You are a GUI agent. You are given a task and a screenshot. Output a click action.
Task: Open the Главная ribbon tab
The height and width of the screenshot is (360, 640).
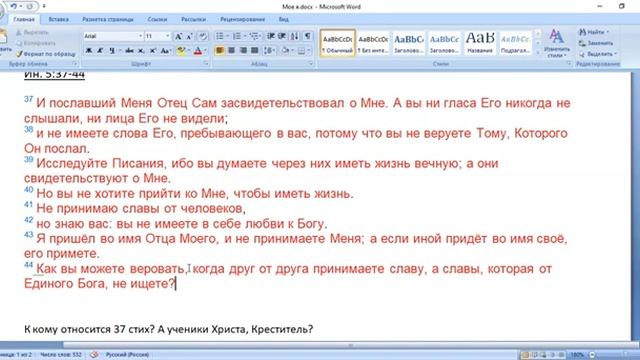[x=24, y=19]
